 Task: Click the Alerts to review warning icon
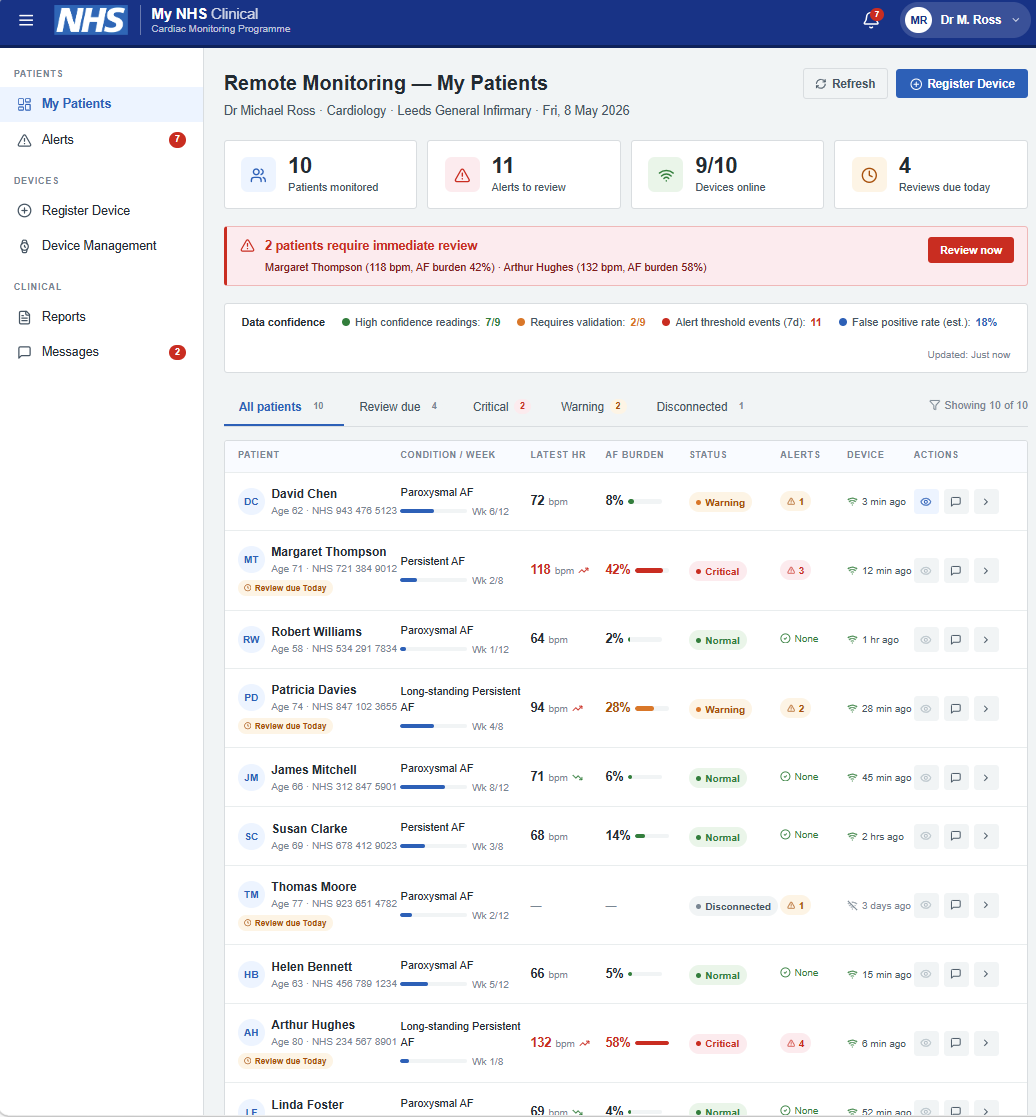pos(462,175)
